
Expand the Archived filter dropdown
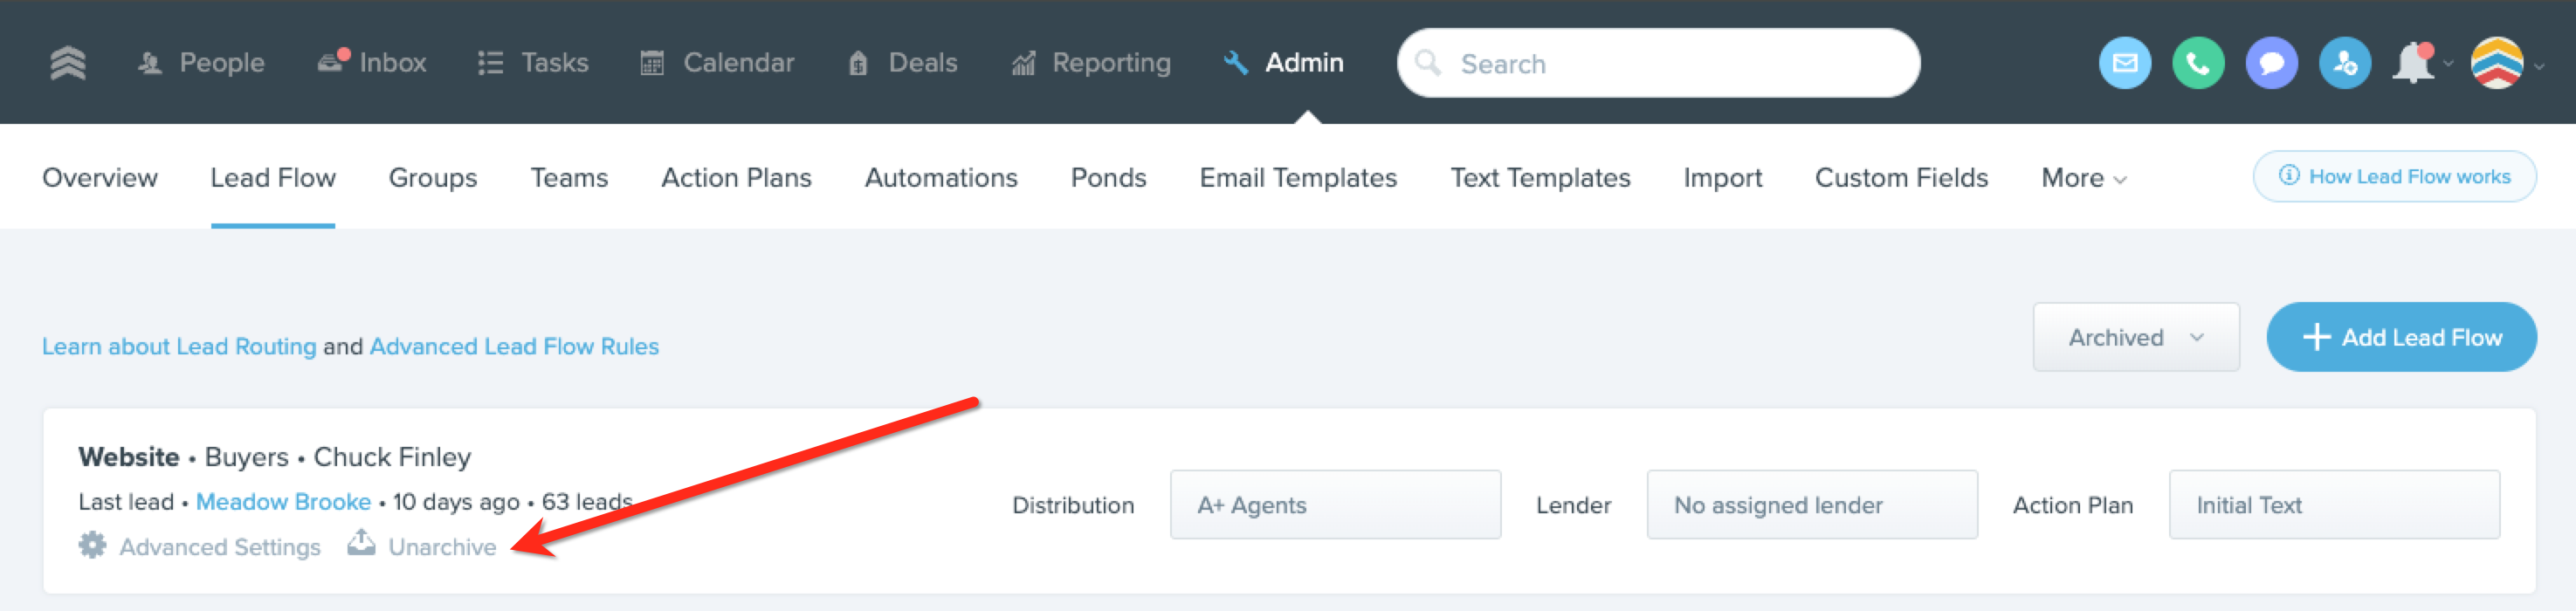click(2135, 337)
